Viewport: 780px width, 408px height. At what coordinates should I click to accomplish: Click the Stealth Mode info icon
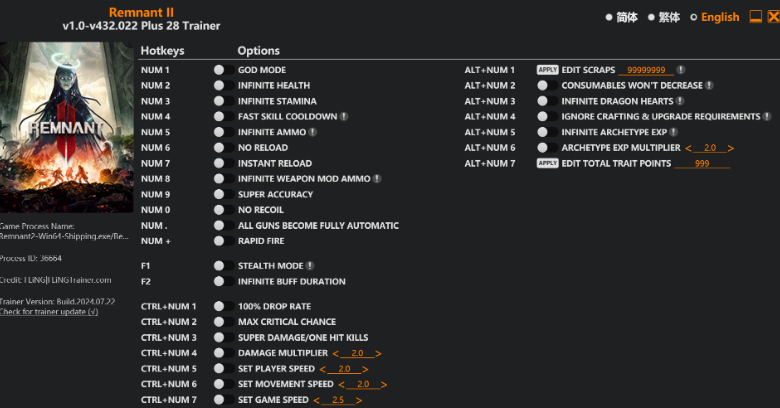310,266
